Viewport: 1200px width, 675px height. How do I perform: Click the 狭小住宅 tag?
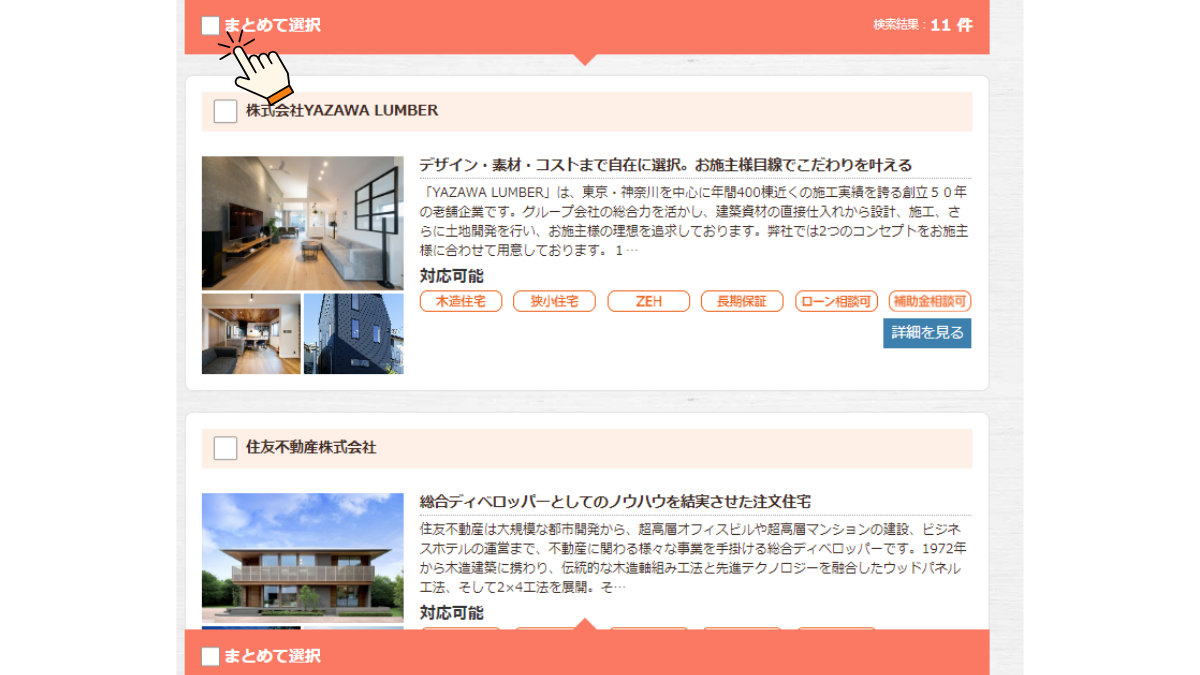[554, 301]
